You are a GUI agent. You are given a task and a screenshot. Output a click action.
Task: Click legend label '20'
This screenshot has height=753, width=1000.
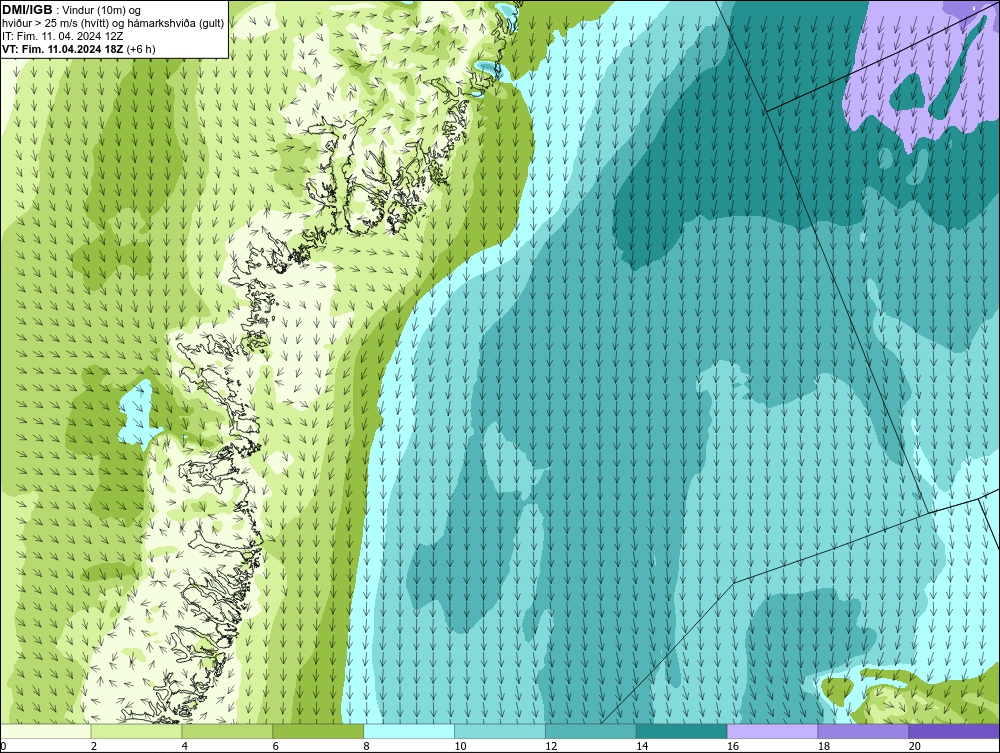point(915,746)
